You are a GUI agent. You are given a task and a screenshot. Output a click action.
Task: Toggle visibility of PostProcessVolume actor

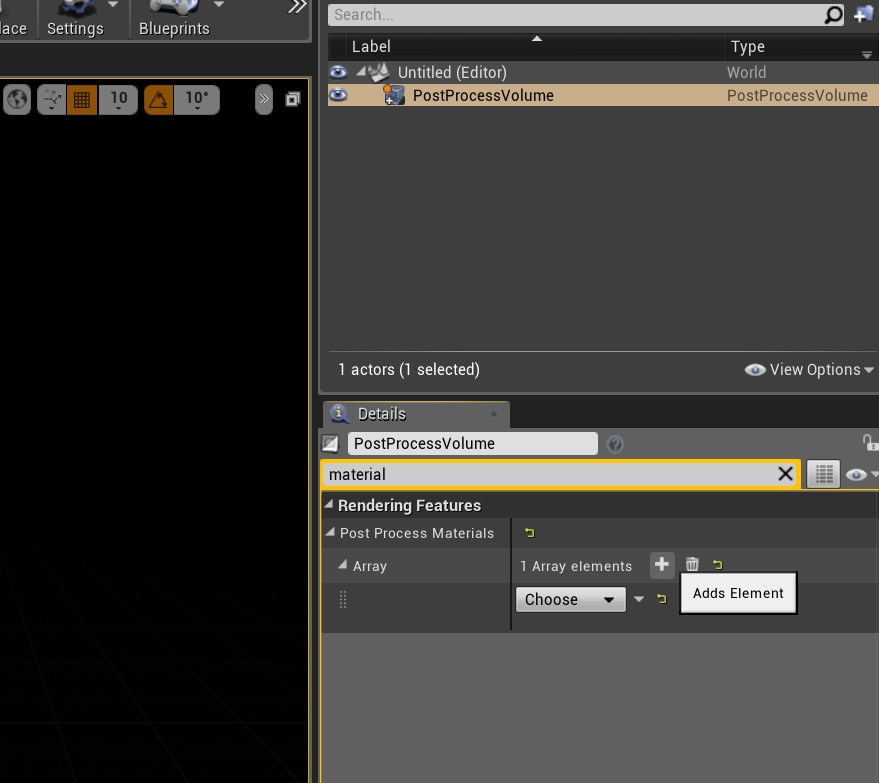[338, 95]
